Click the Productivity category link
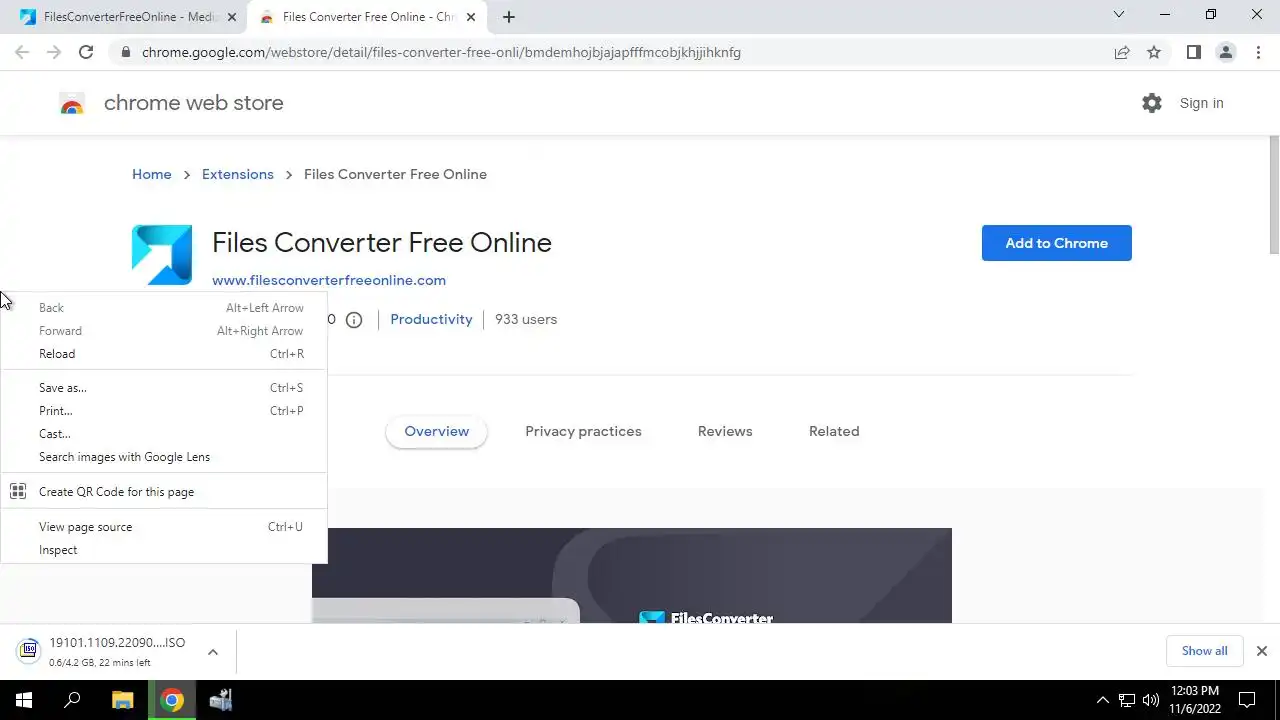Image resolution: width=1280 pixels, height=720 pixels. (x=431, y=320)
